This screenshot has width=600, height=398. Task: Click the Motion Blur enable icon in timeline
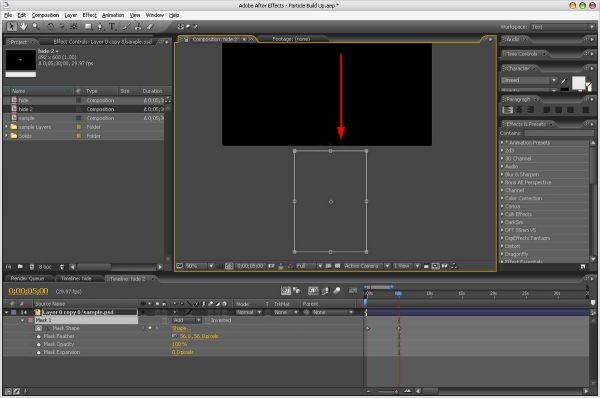[x=337, y=291]
